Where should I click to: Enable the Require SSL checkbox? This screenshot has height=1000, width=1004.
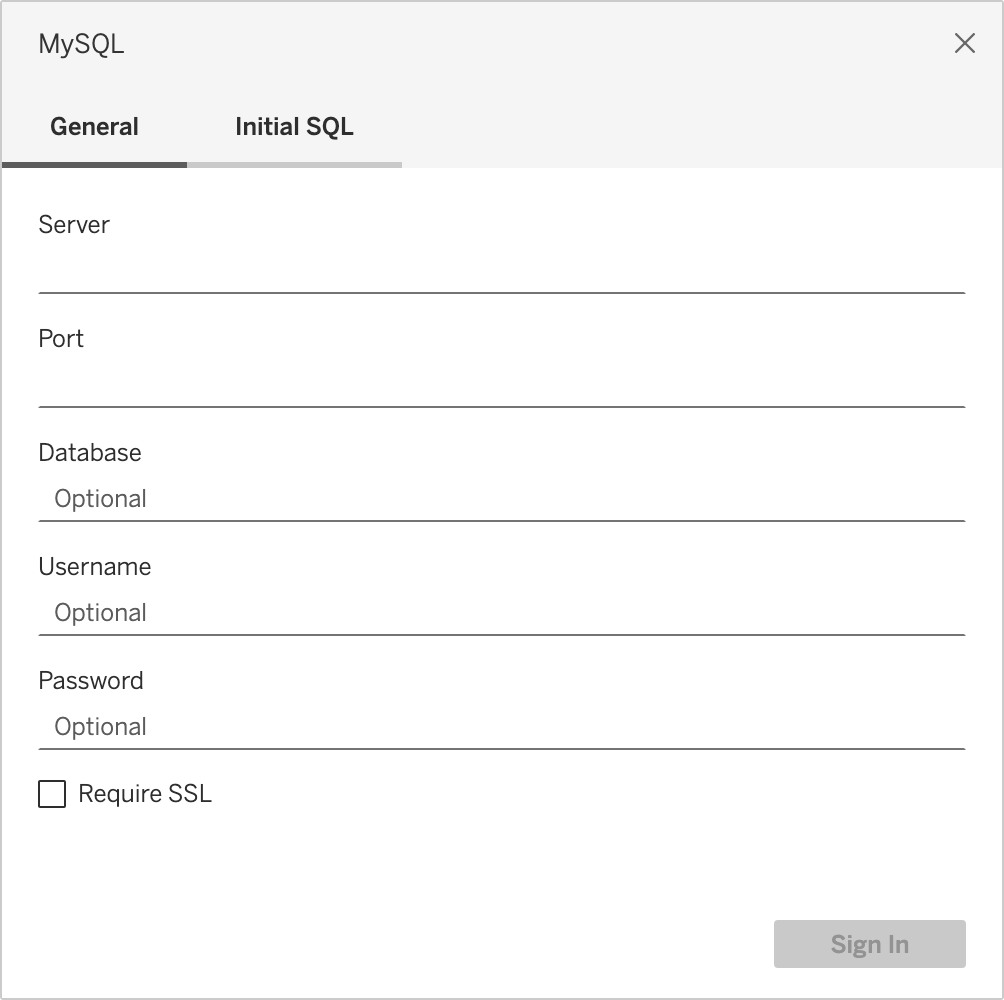click(x=52, y=794)
